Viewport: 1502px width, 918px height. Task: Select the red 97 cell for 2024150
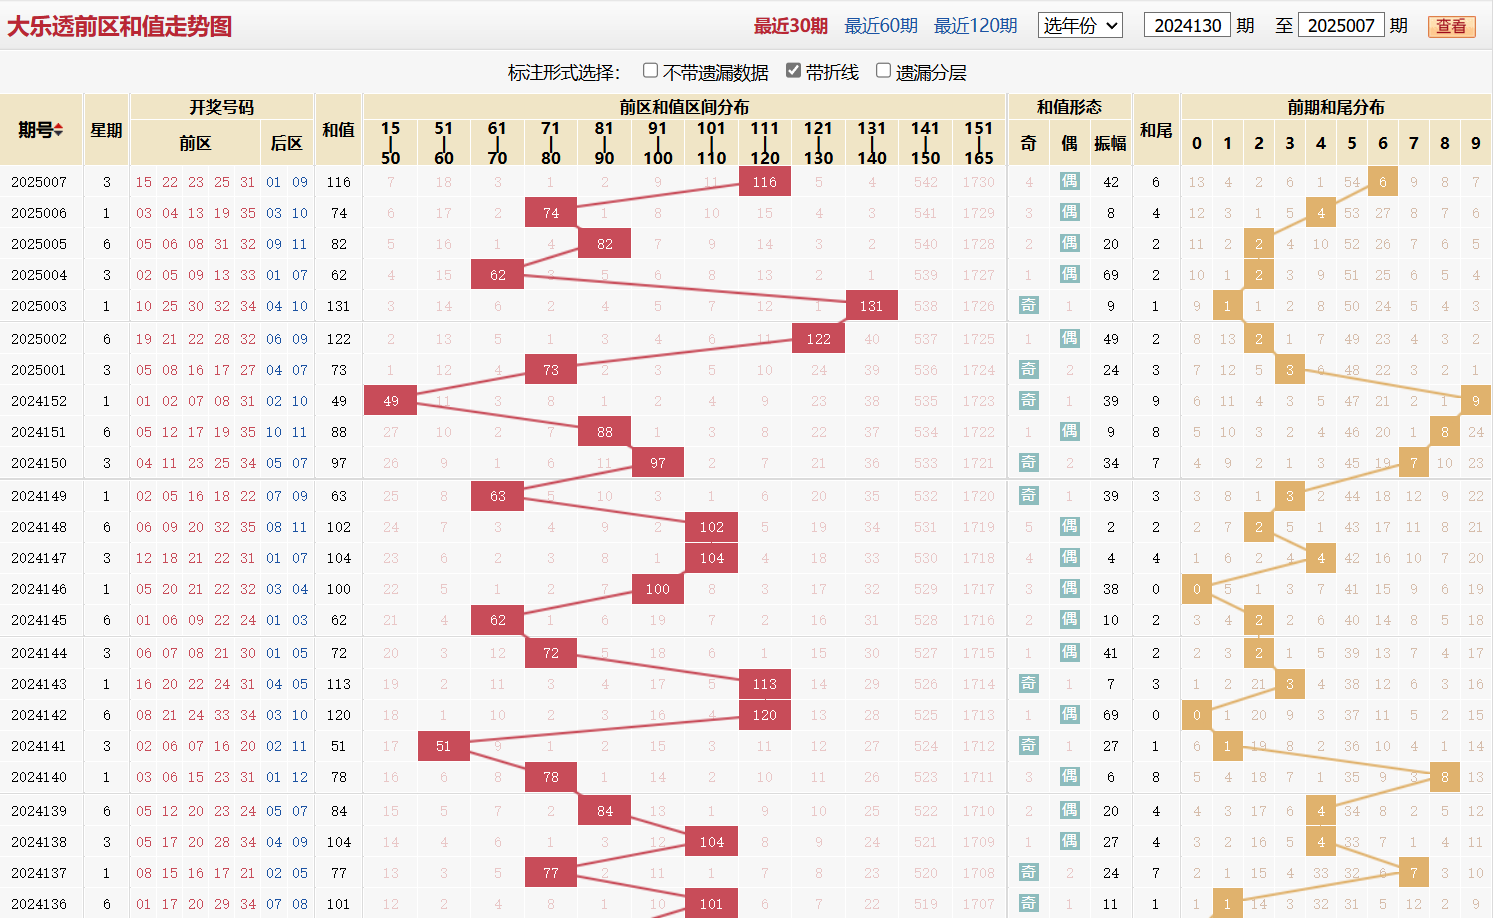point(658,463)
